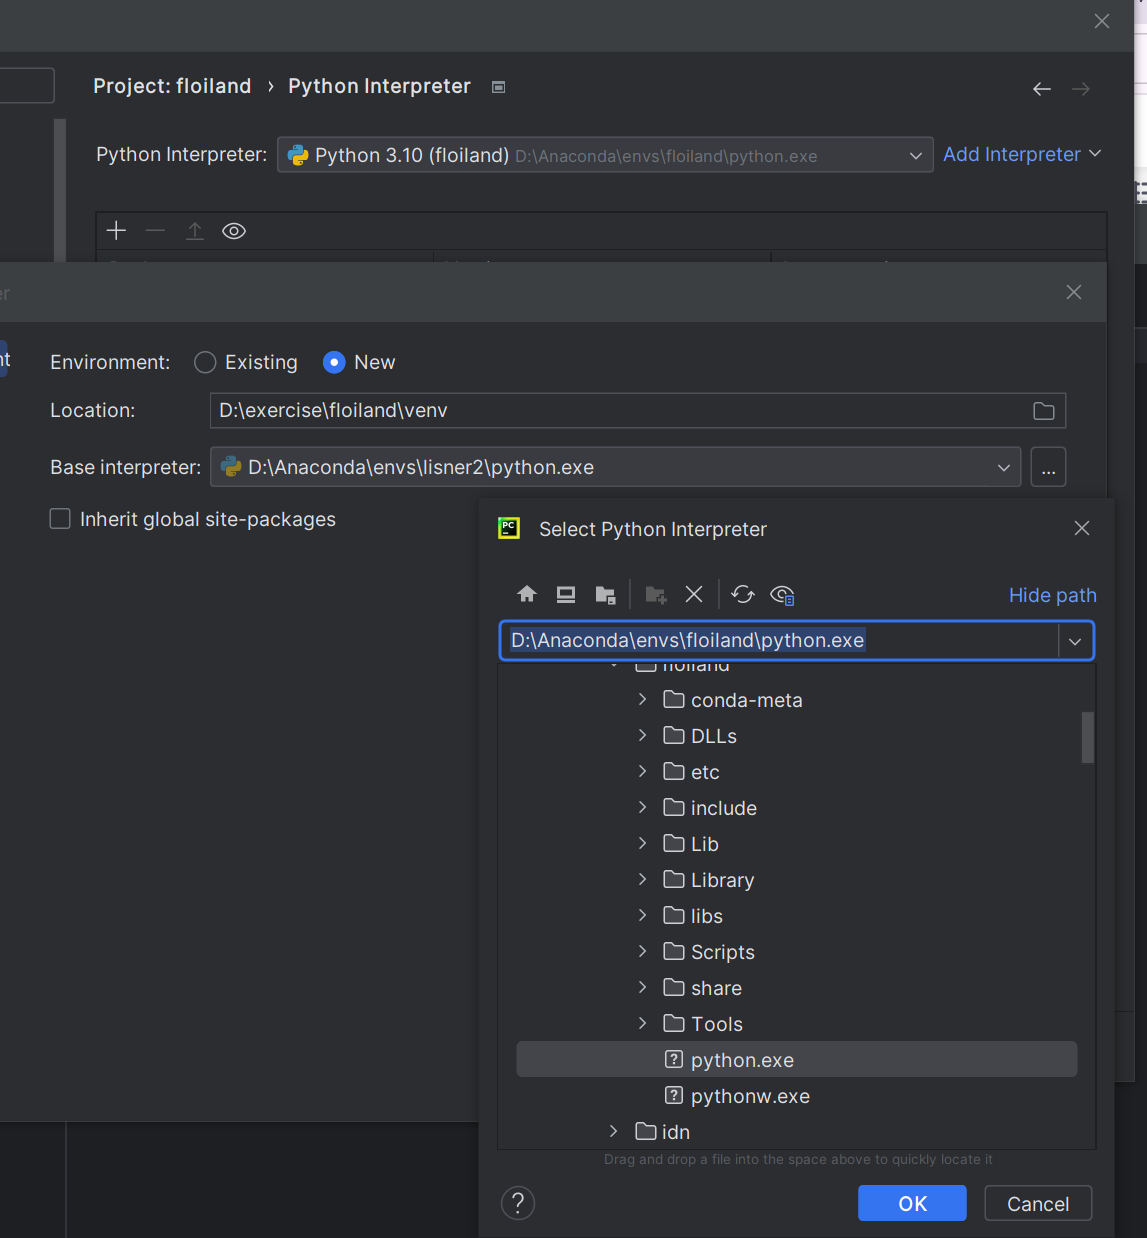This screenshot has height=1238, width=1147.
Task: Expand Base interpreter dropdown list
Action: pos(1004,467)
